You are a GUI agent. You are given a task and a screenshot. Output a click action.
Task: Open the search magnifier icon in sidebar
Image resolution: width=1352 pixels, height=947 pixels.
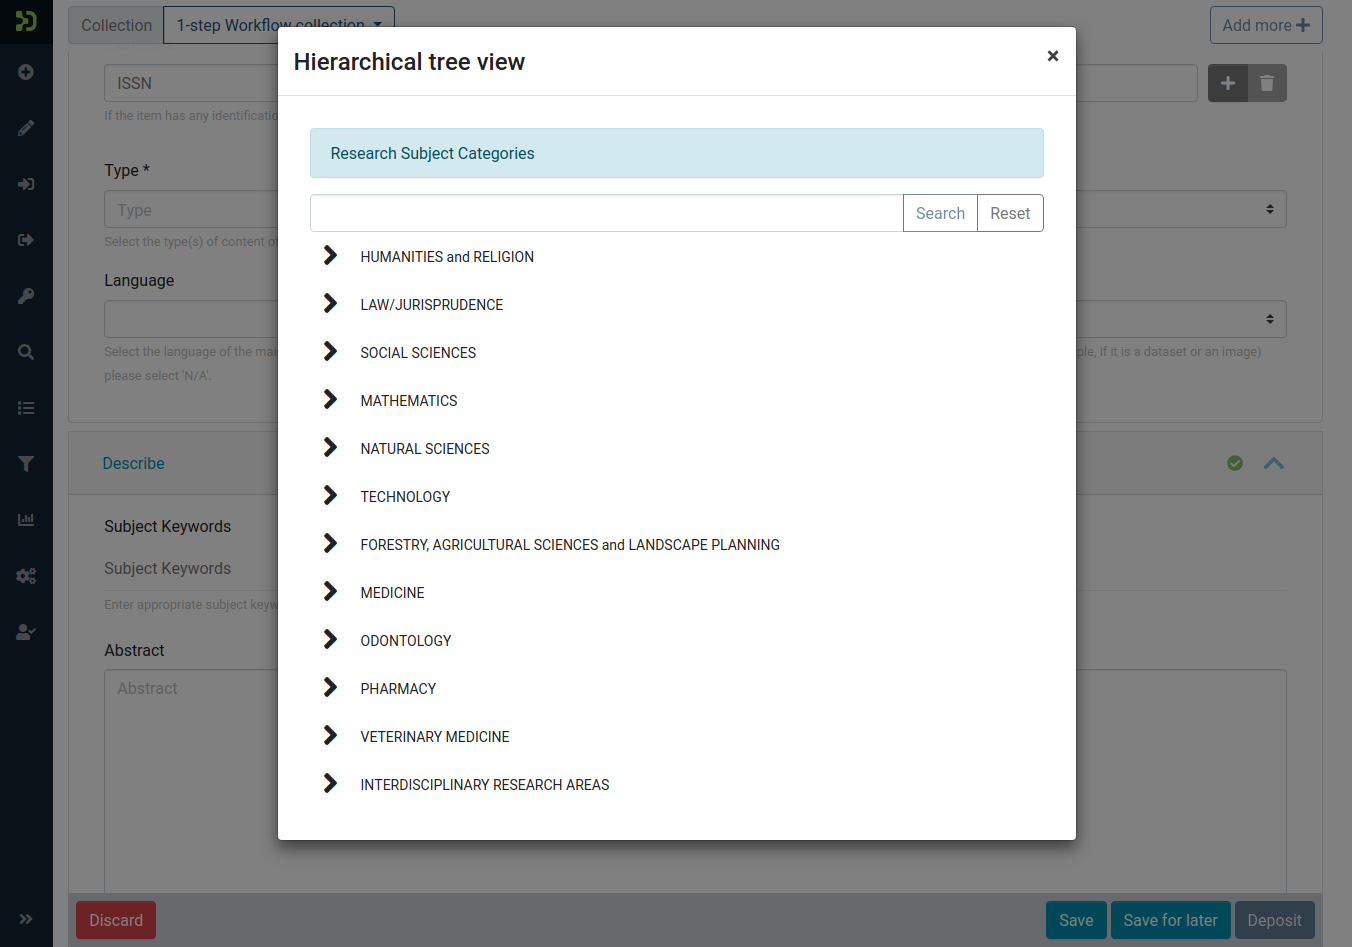[26, 352]
